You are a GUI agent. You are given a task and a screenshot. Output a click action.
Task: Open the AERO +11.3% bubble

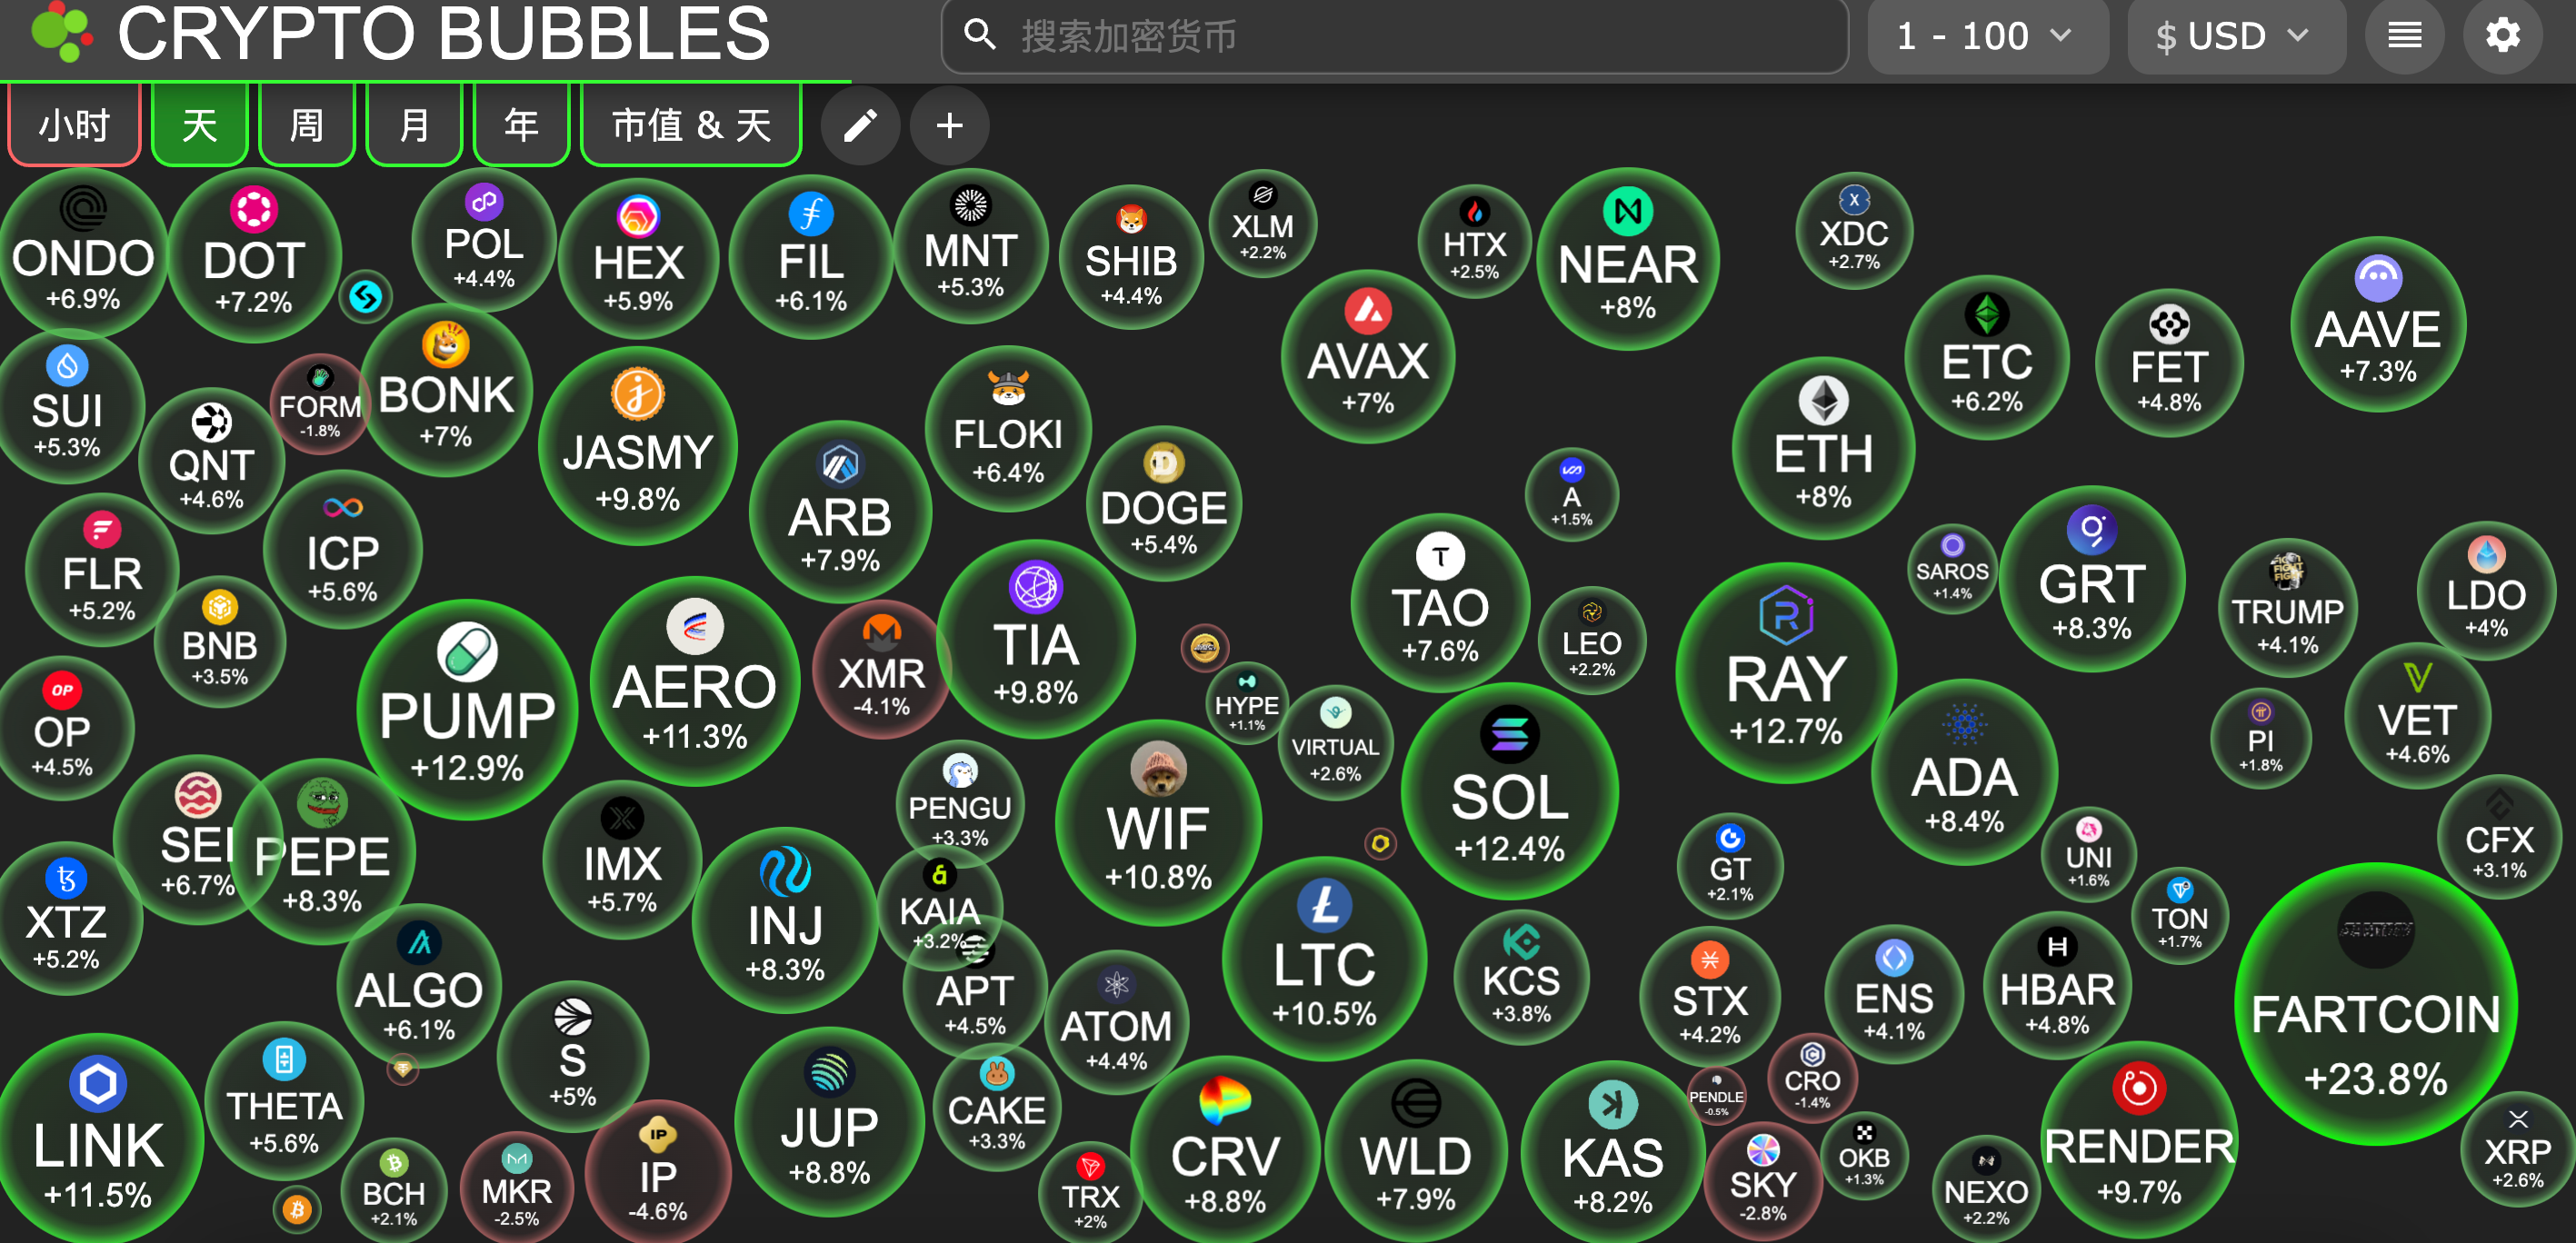(x=695, y=681)
